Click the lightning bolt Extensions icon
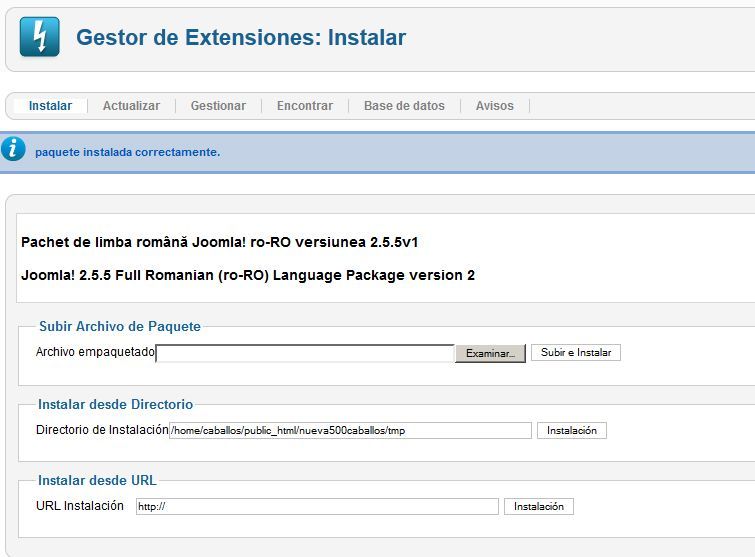The width and height of the screenshot is (755, 557). [x=39, y=37]
